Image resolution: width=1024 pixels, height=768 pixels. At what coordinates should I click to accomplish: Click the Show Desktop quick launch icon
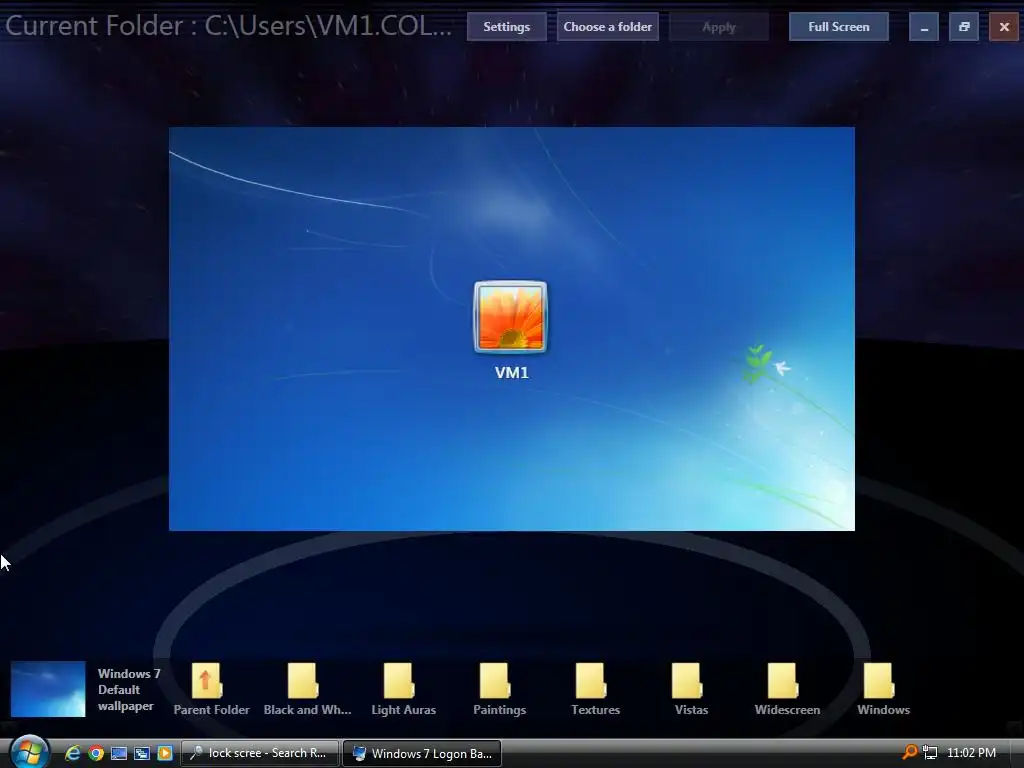[x=119, y=753]
